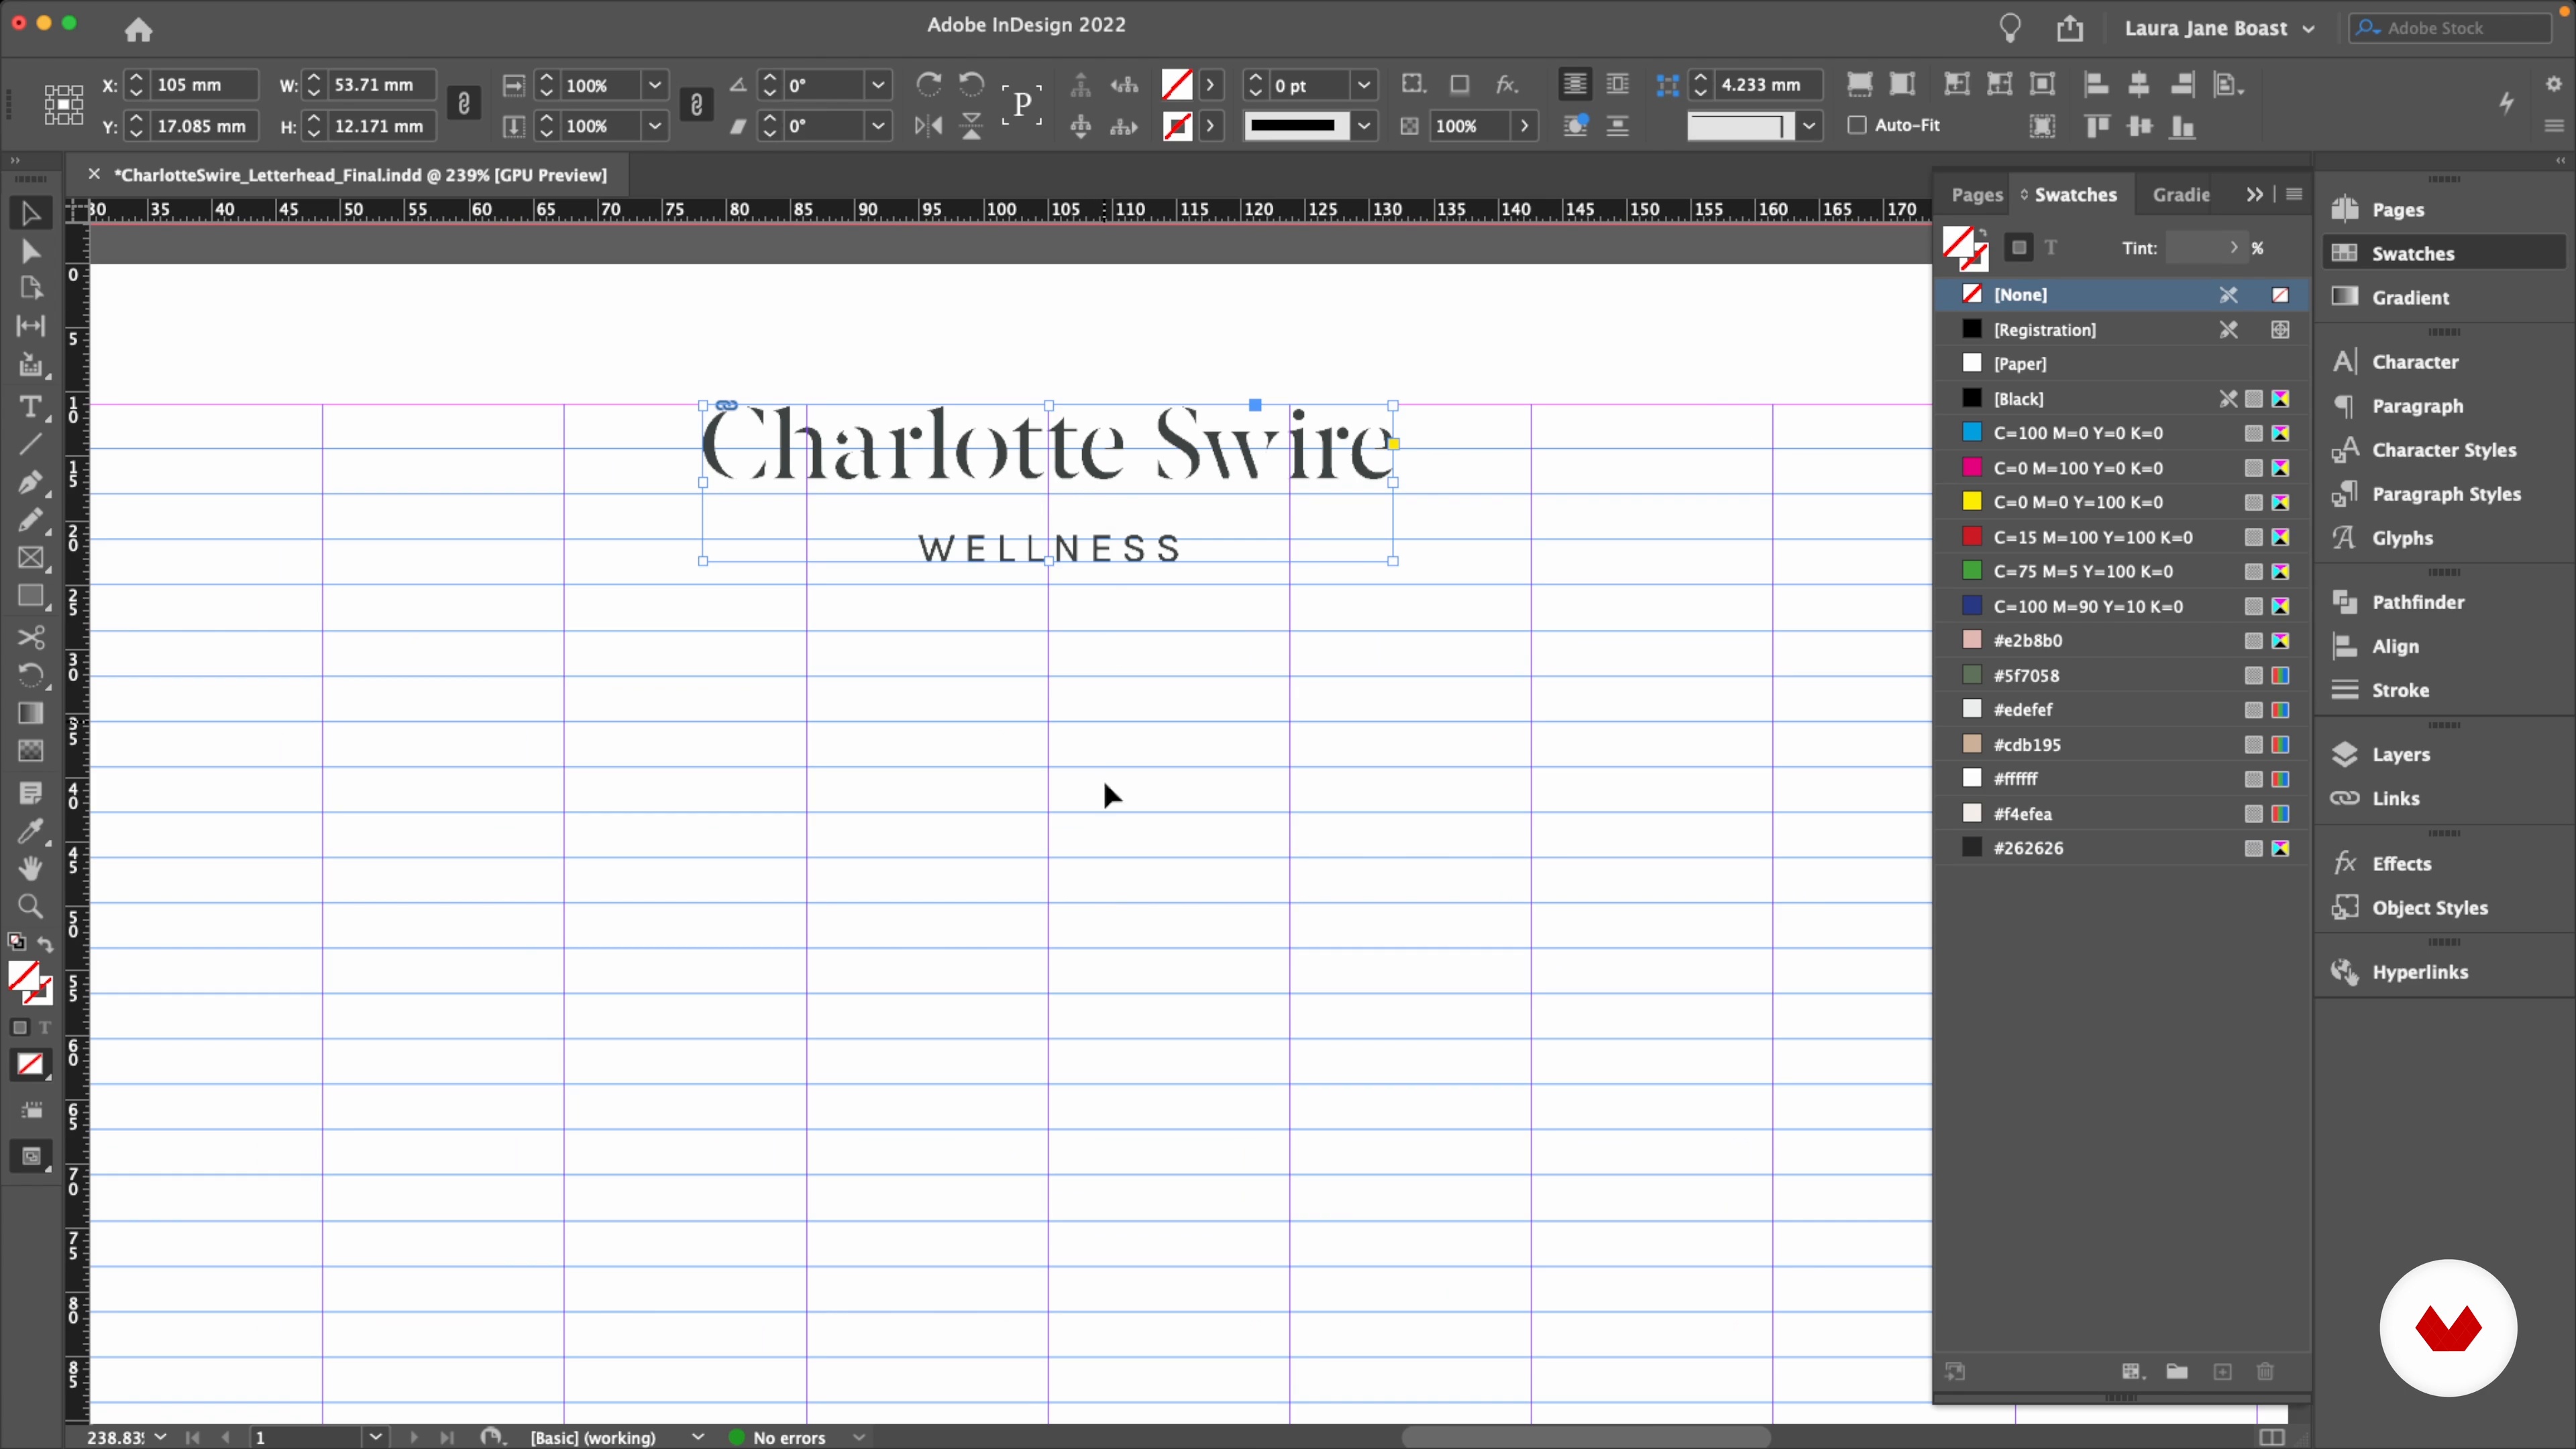The height and width of the screenshot is (1449, 2576).
Task: Click the new color group folder icon
Action: (x=2177, y=1372)
